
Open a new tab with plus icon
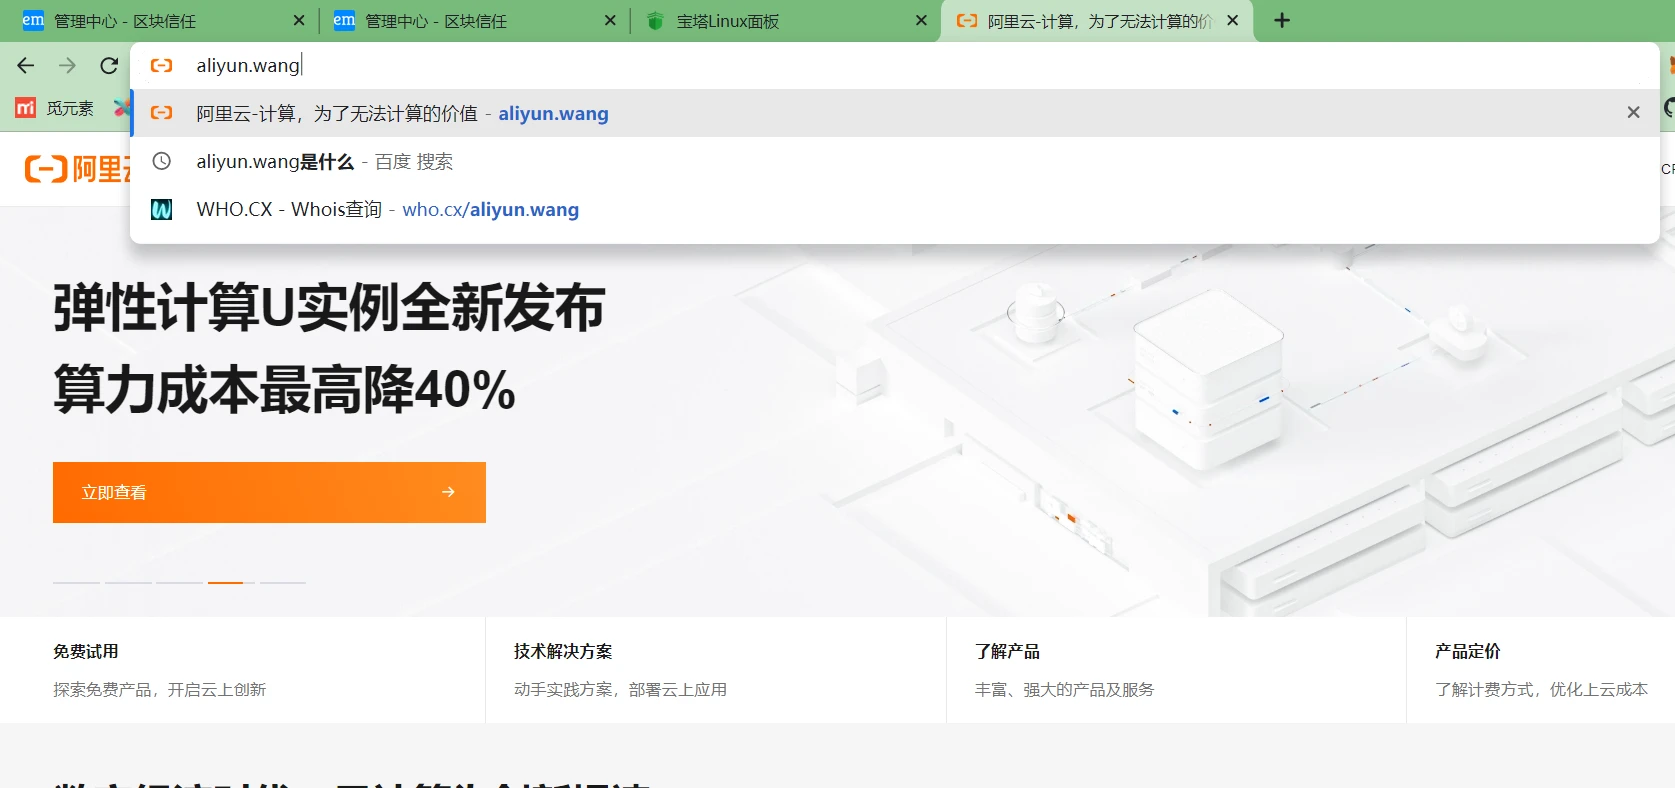[x=1282, y=21]
